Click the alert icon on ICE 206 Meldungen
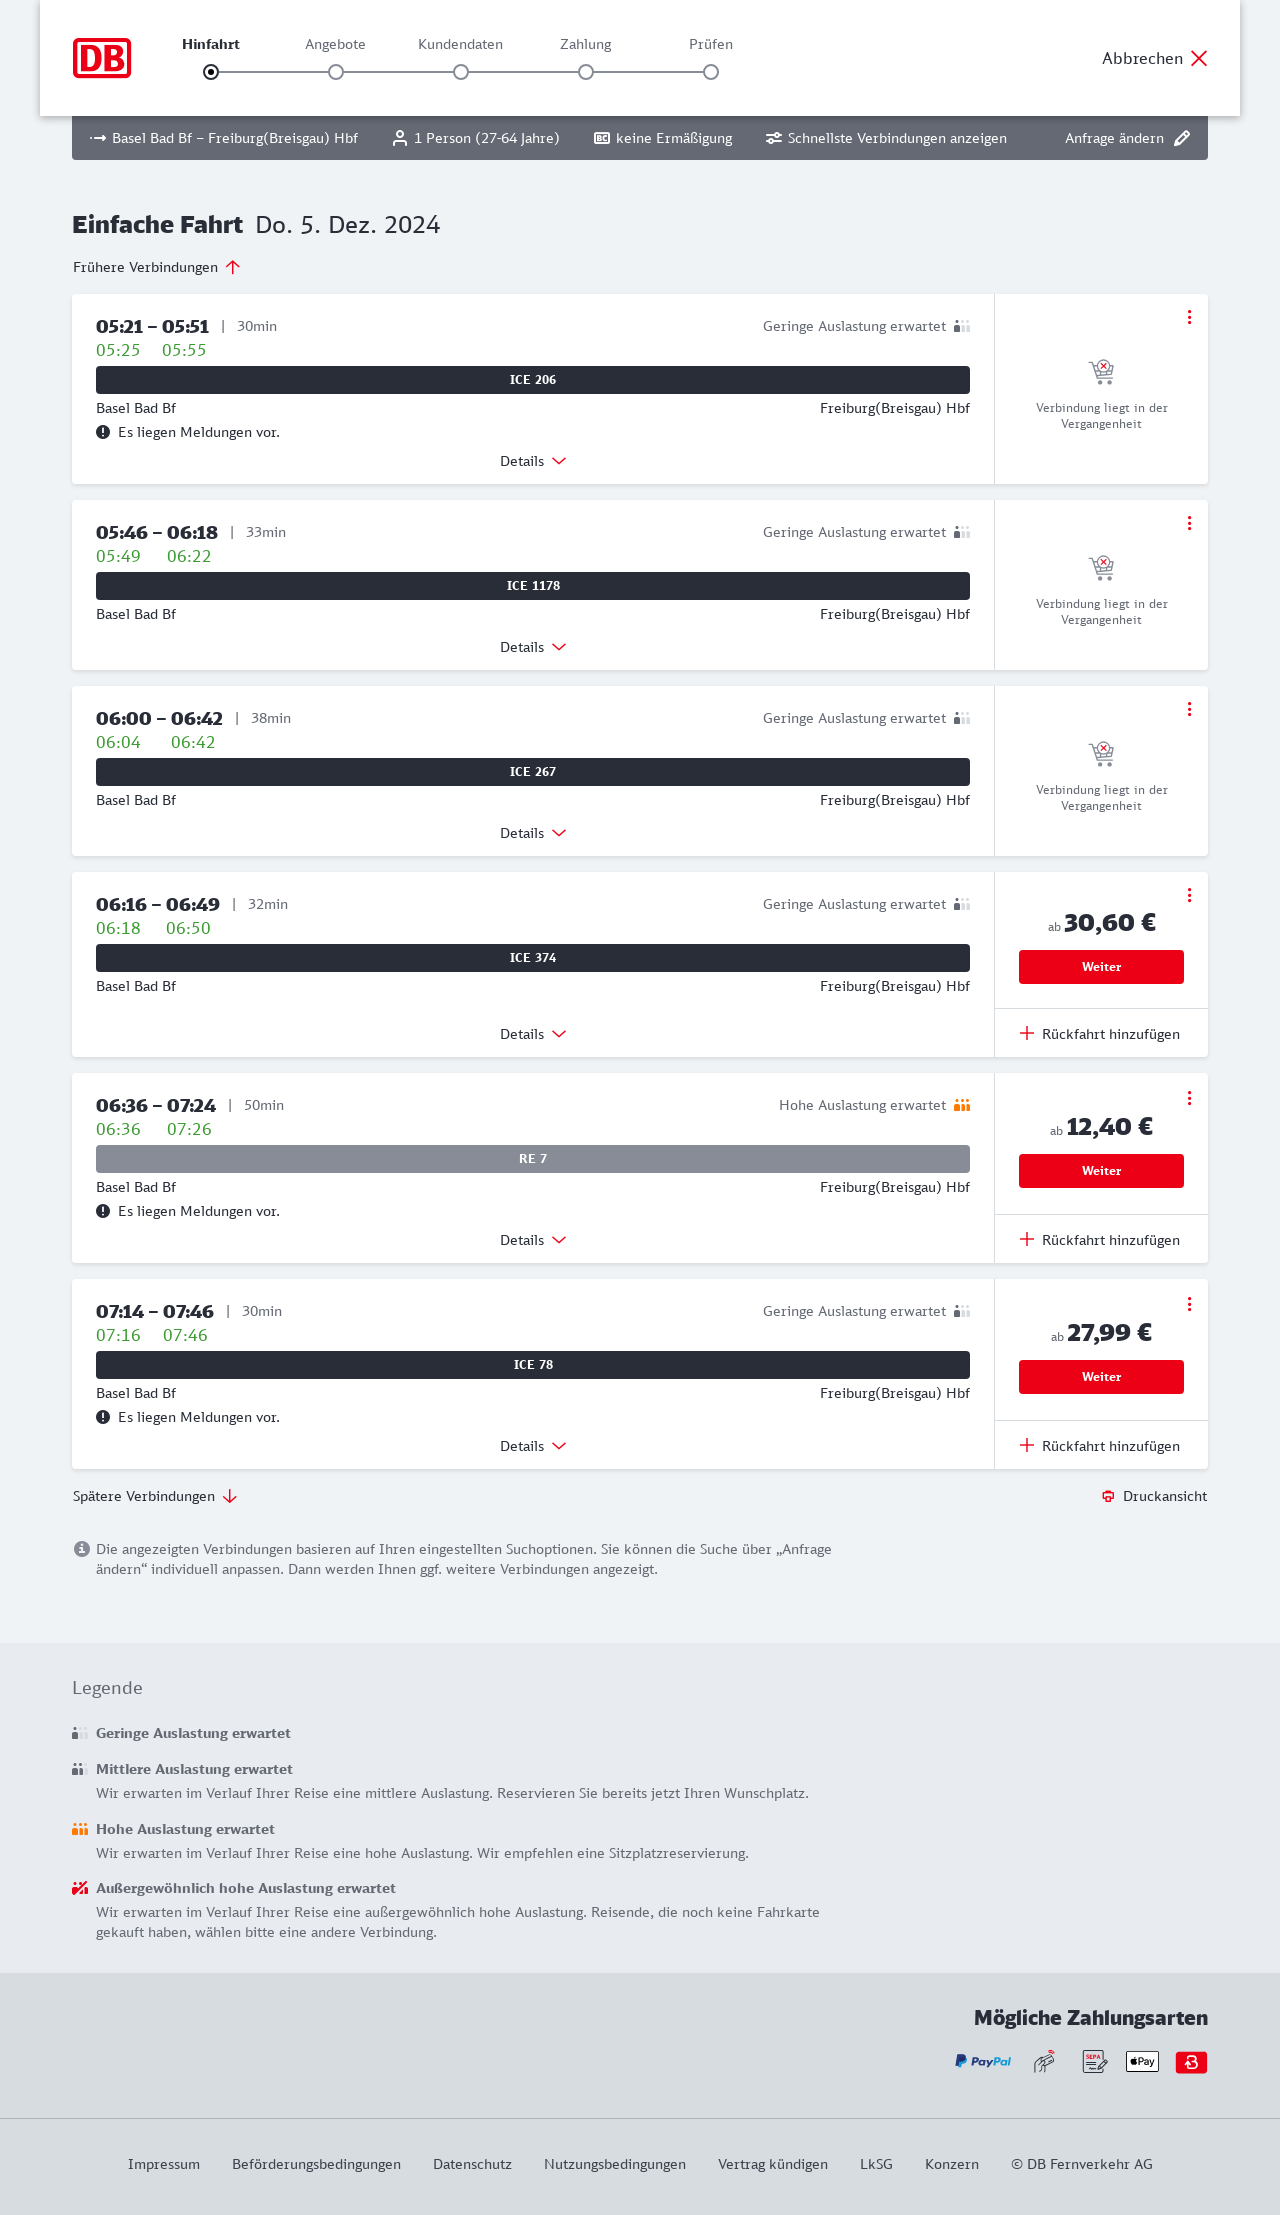The height and width of the screenshot is (2215, 1280). pyautogui.click(x=103, y=432)
